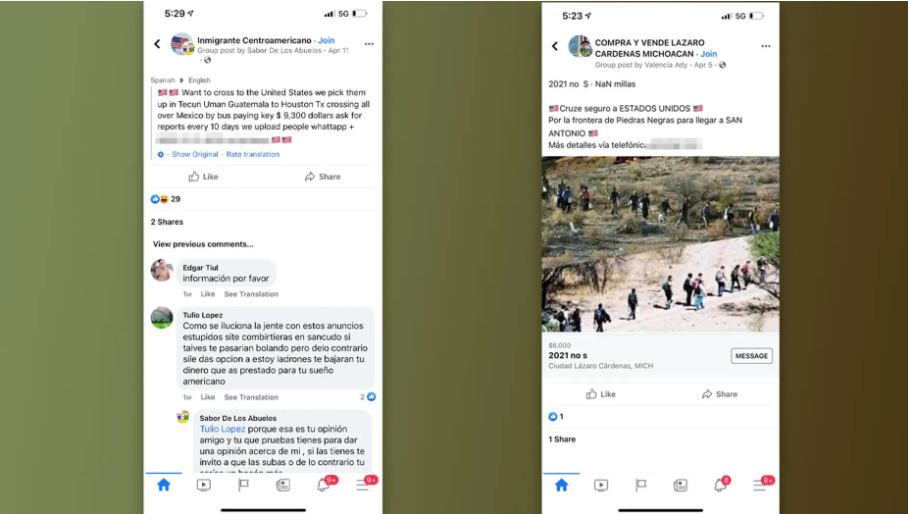
Task: Tap back arrow in Inmigrante Centroamericano post
Action: pyautogui.click(x=157, y=44)
